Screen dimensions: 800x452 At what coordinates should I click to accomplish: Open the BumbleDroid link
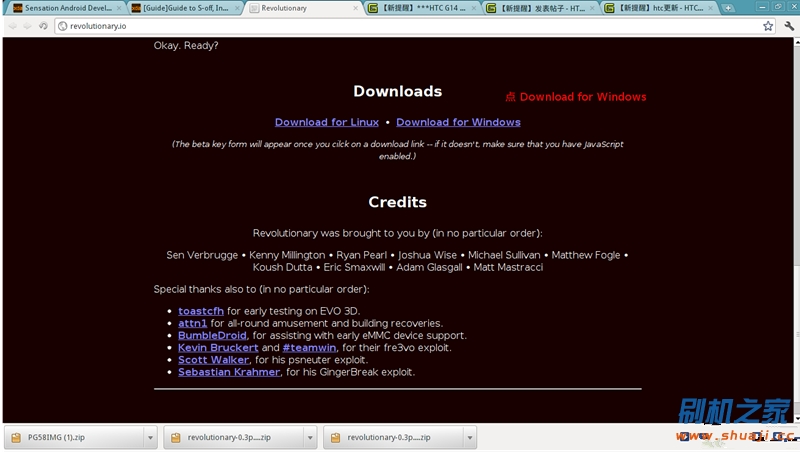click(x=212, y=336)
